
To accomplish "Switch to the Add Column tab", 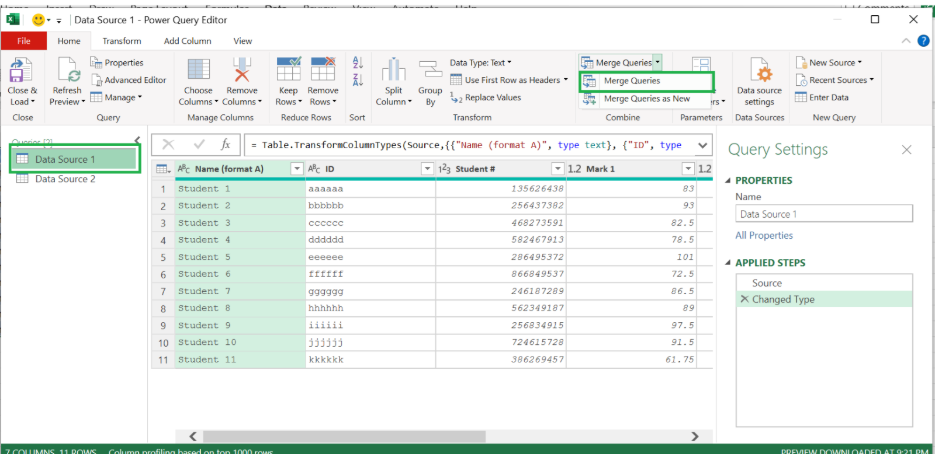I will pos(187,41).
